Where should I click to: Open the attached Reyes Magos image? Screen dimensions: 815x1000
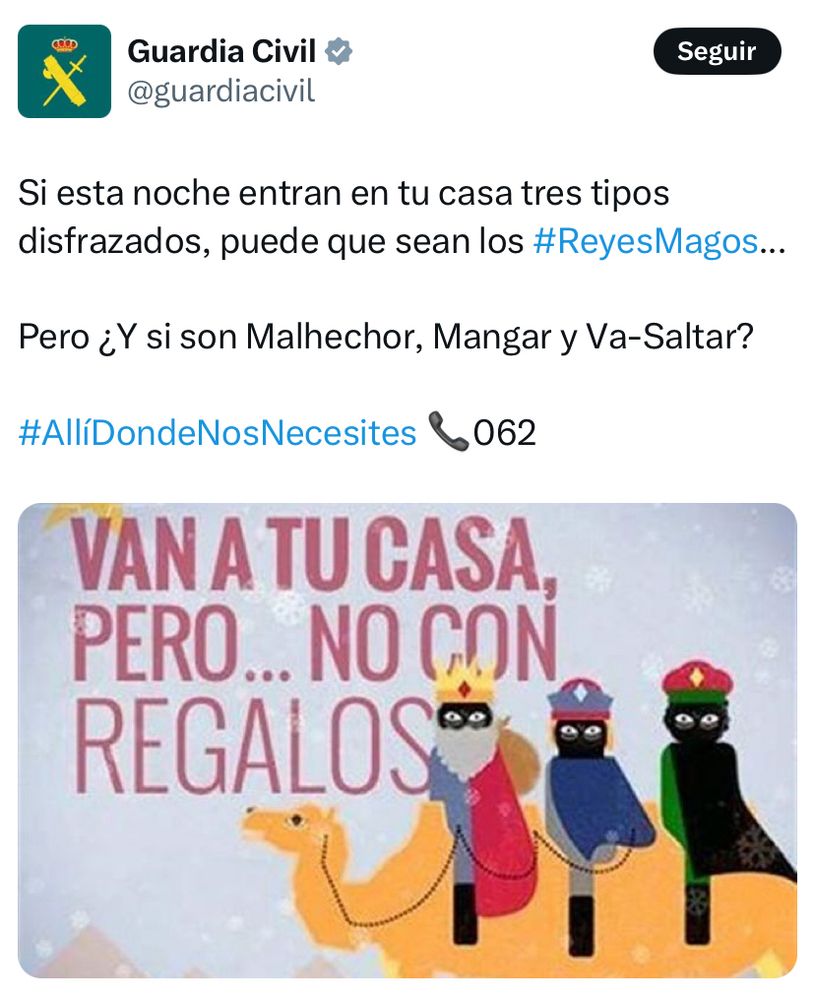tap(408, 740)
